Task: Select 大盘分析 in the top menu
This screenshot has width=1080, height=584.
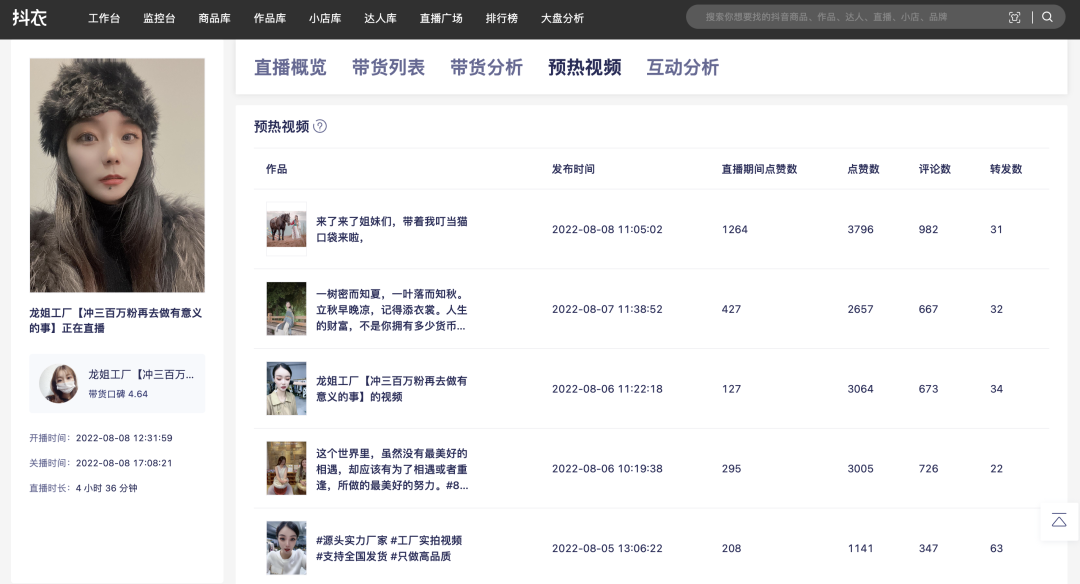Action: (562, 18)
